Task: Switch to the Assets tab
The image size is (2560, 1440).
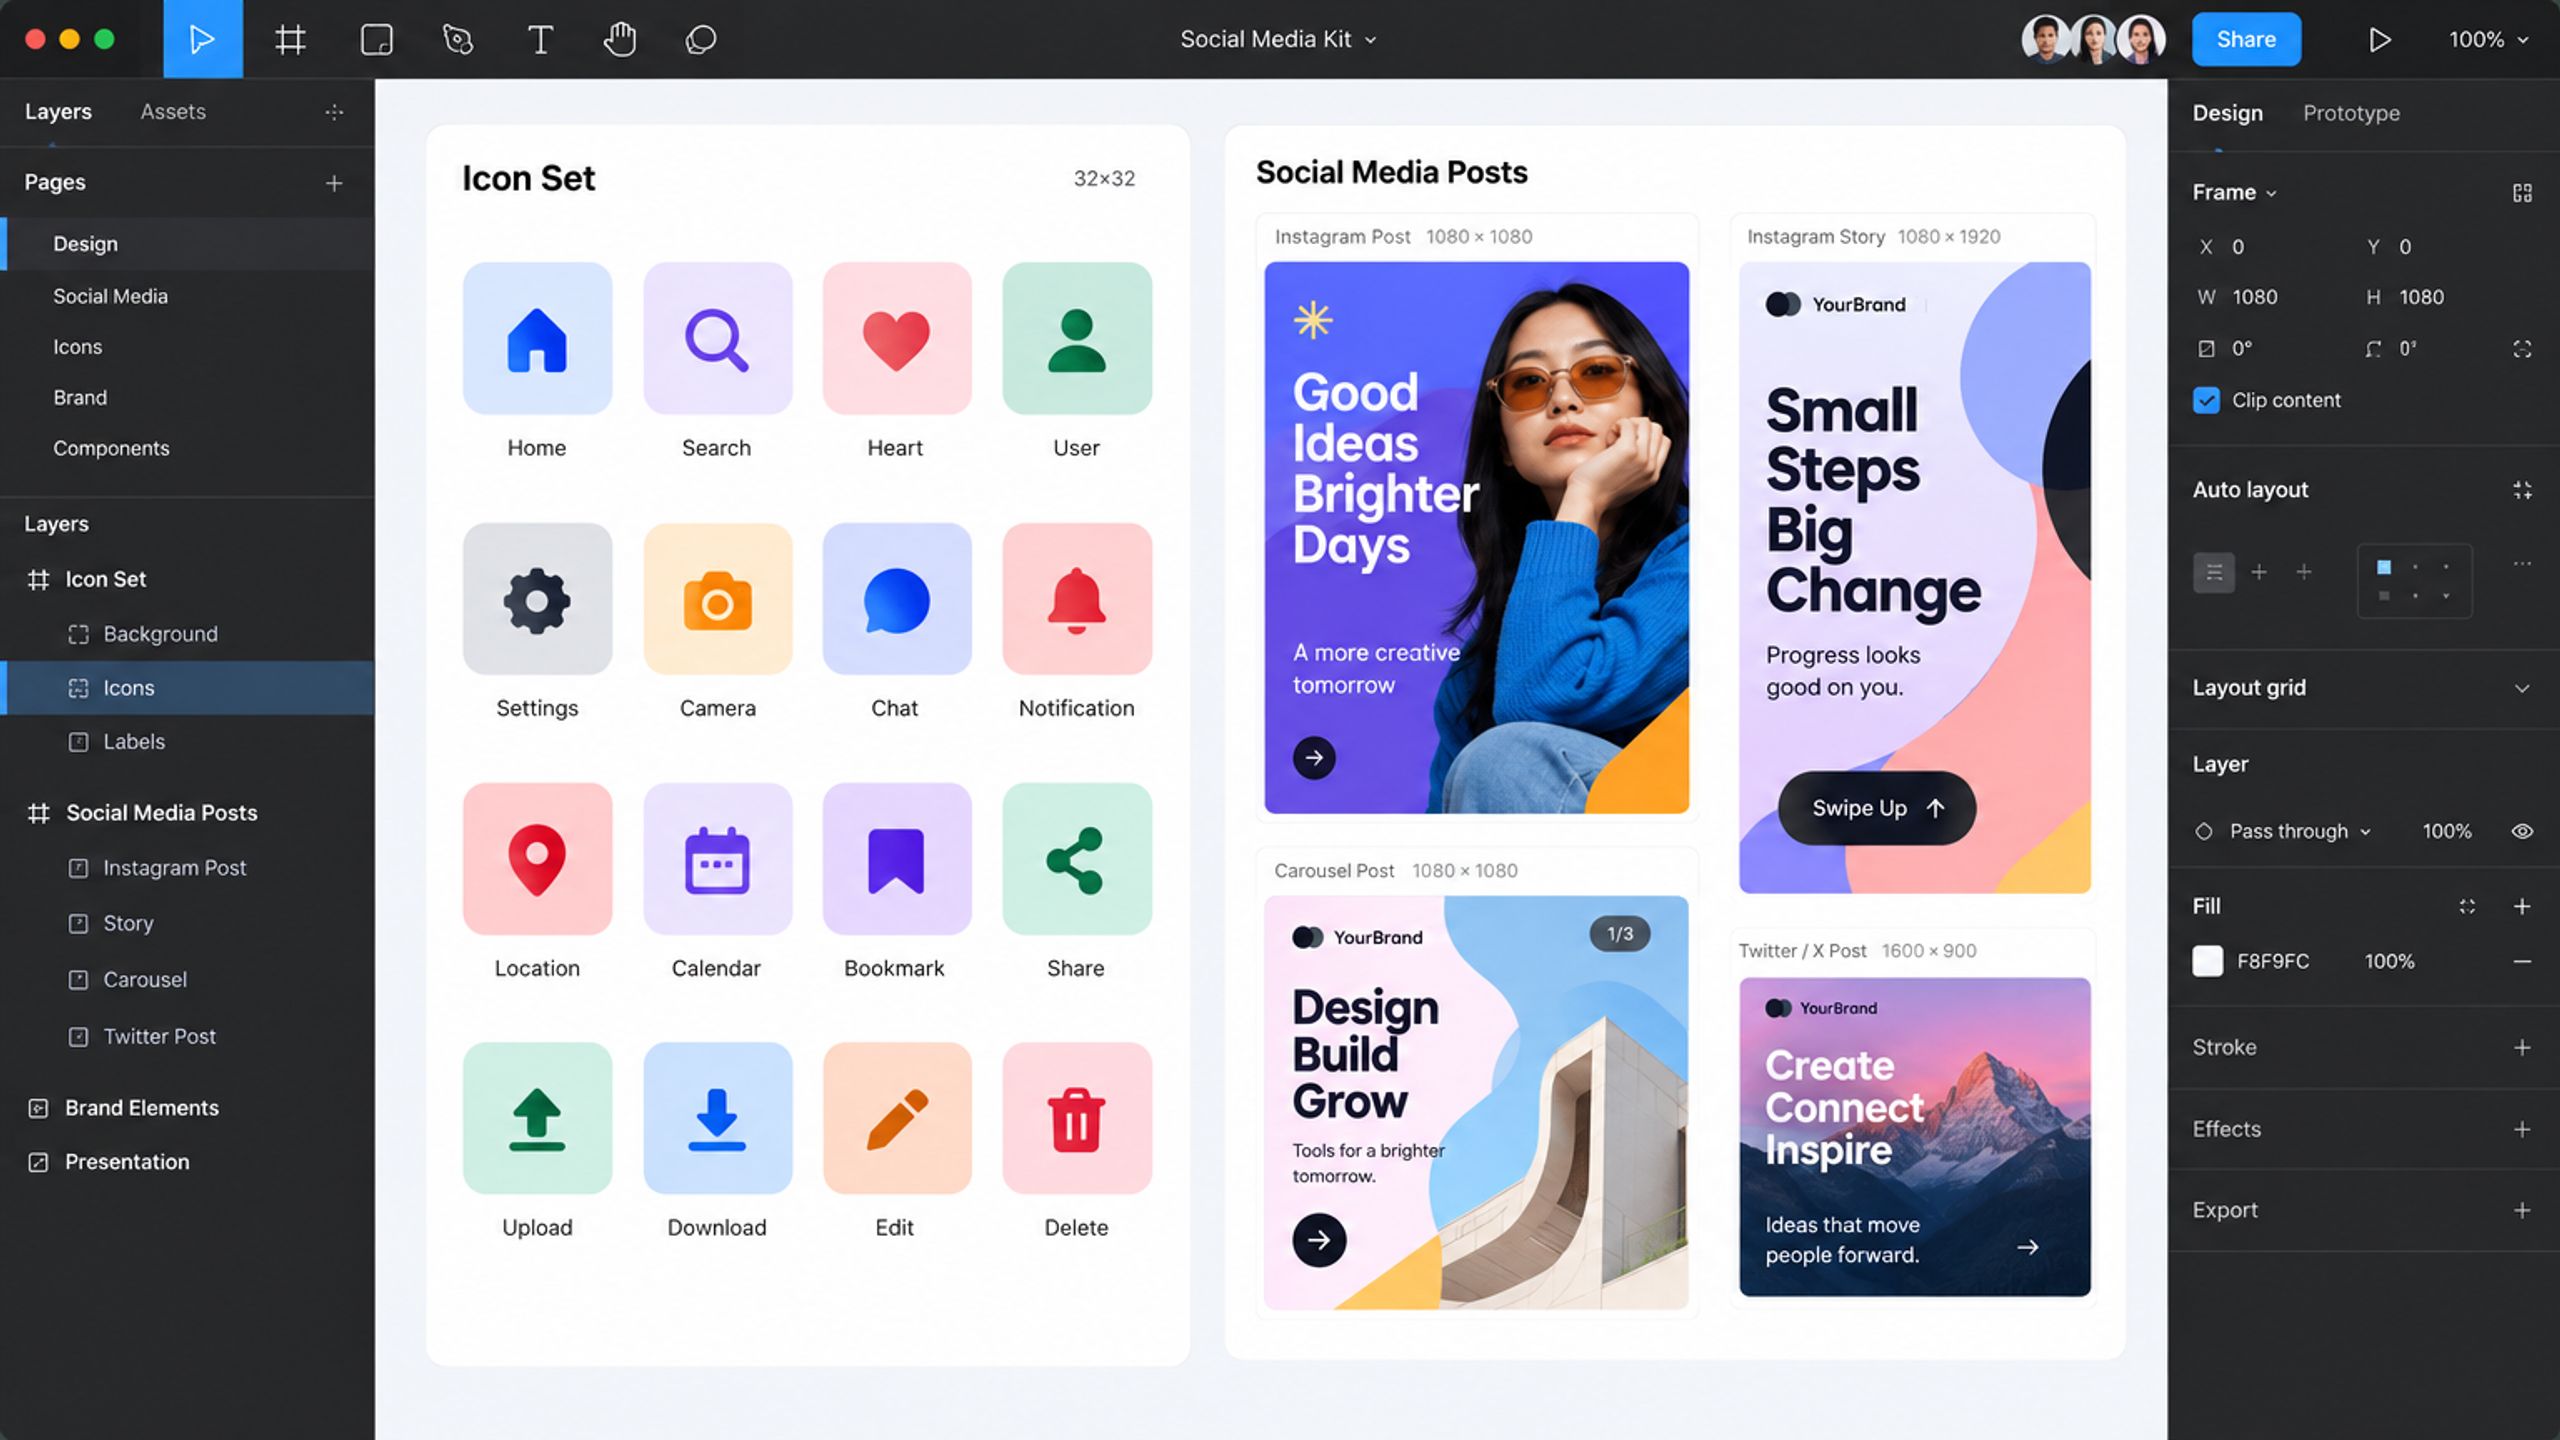Action: click(x=173, y=112)
